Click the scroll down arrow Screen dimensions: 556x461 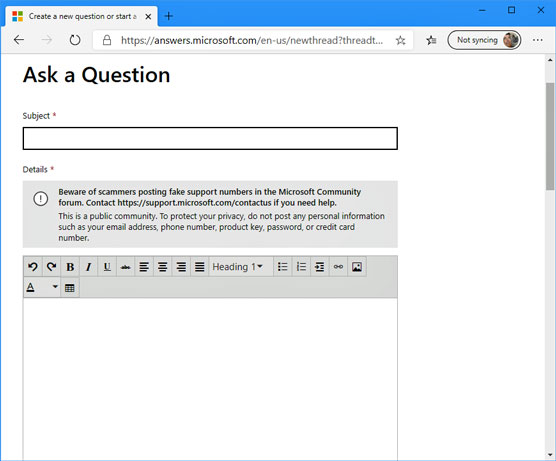550,455
